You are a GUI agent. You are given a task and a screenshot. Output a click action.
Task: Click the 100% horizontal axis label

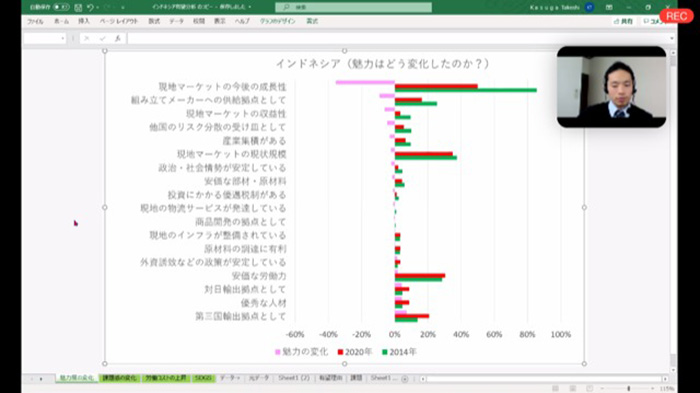561,334
